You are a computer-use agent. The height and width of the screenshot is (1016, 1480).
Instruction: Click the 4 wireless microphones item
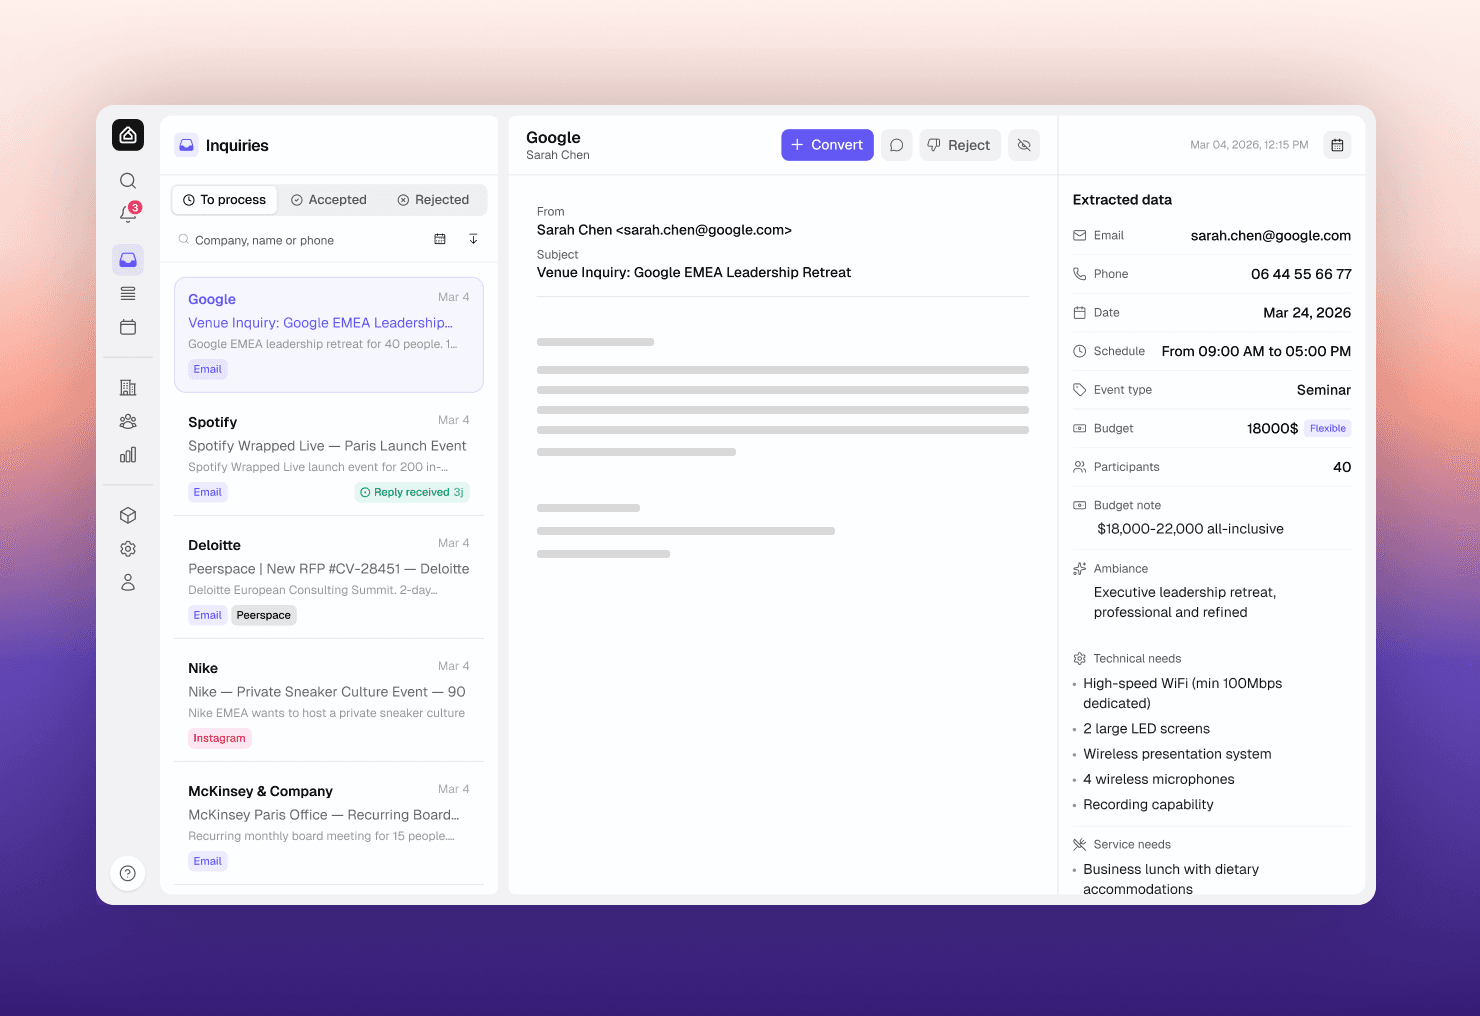(1158, 779)
